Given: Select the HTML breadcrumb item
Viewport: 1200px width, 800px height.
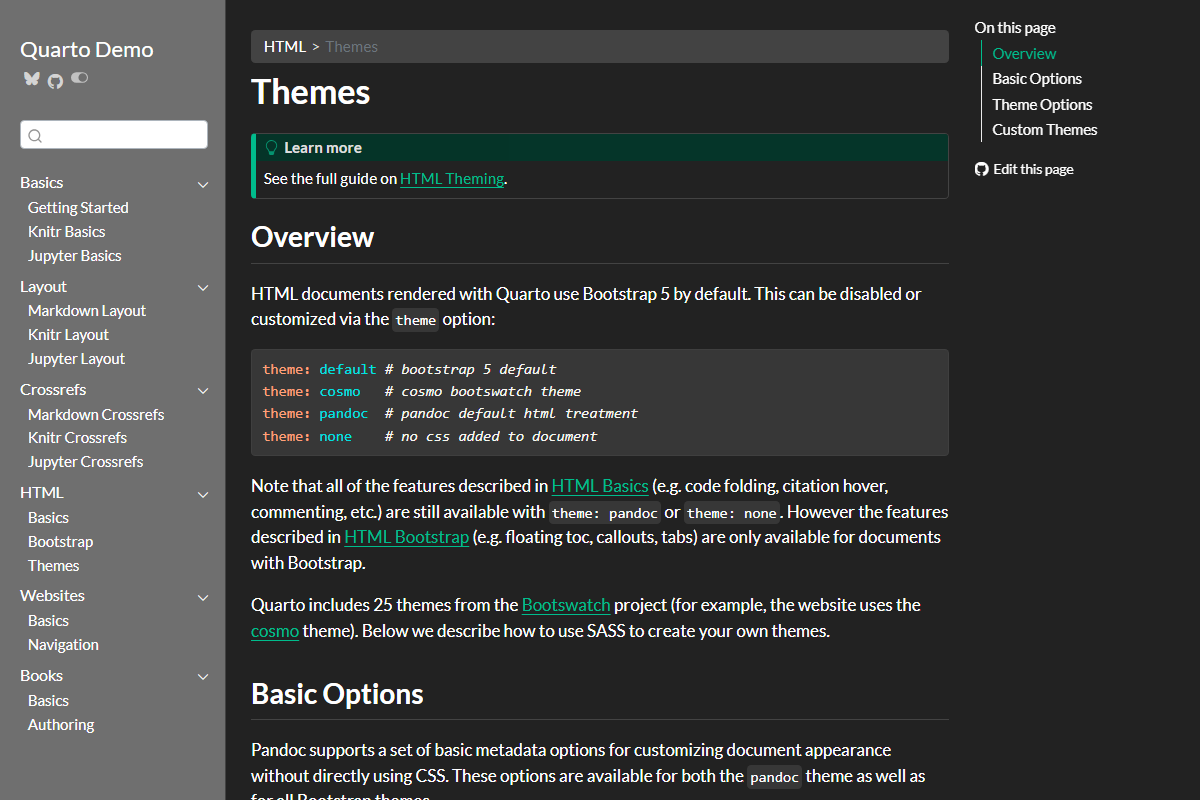Looking at the screenshot, I should point(285,46).
